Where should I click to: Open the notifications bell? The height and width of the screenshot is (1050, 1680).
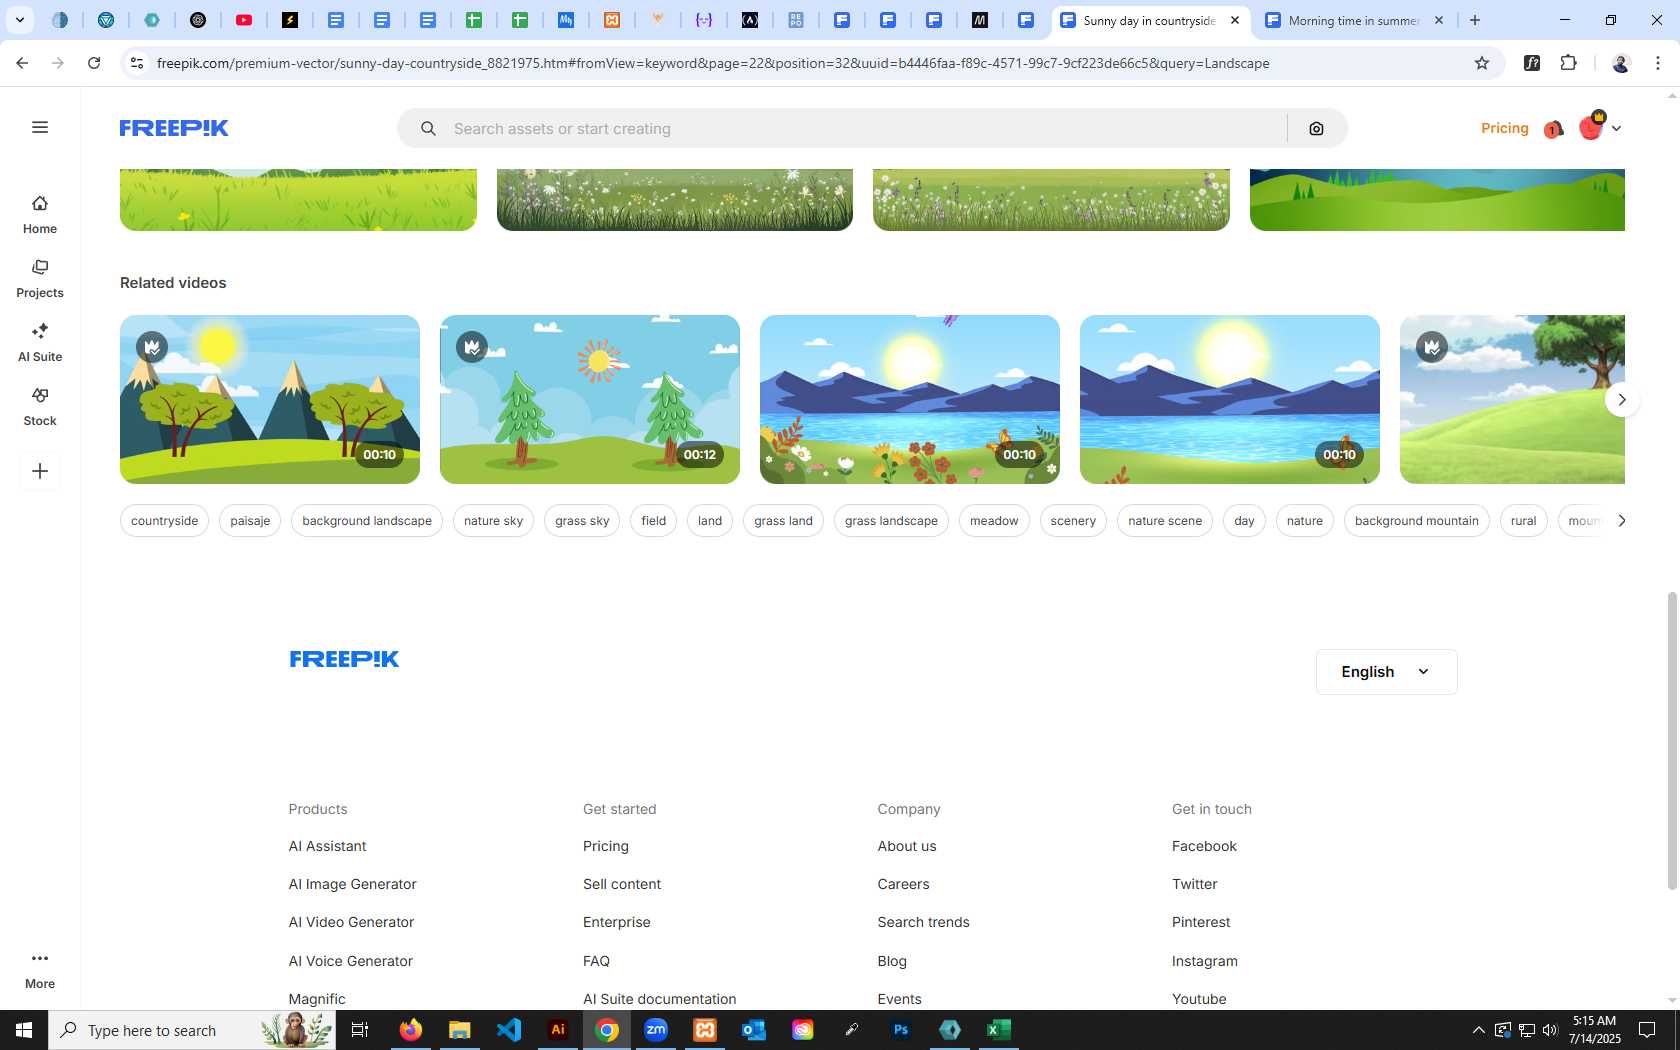pos(1553,129)
